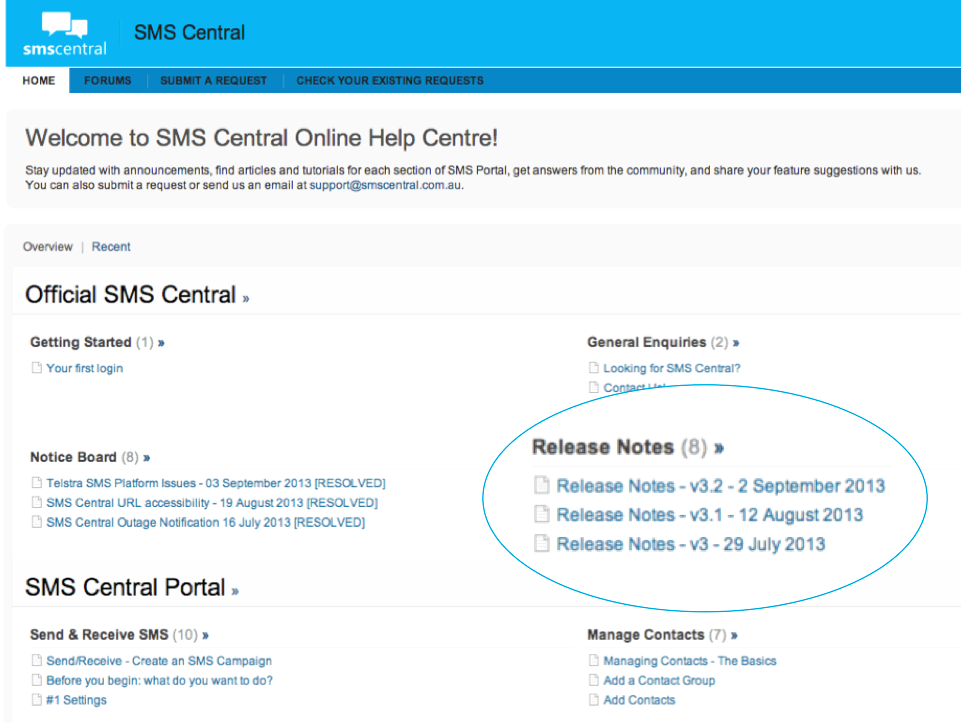Open General Enquiries forum heading
This screenshot has height=723, width=961.
click(647, 342)
